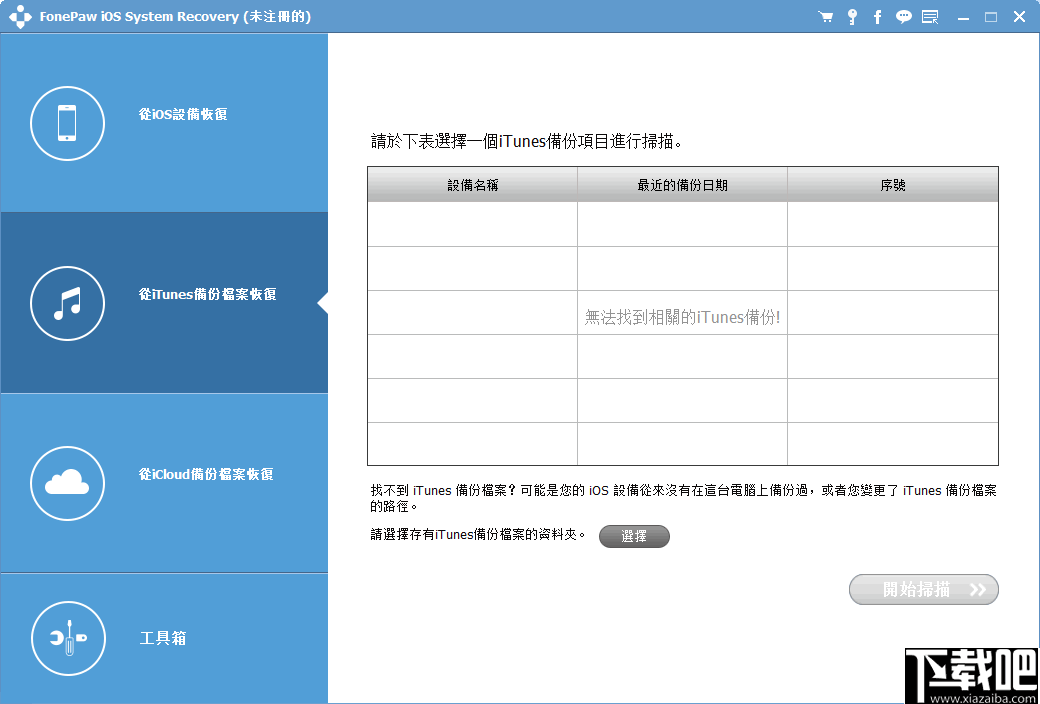Click the cloud icon for iCloud backup recovery
The image size is (1040, 704).
[67, 483]
